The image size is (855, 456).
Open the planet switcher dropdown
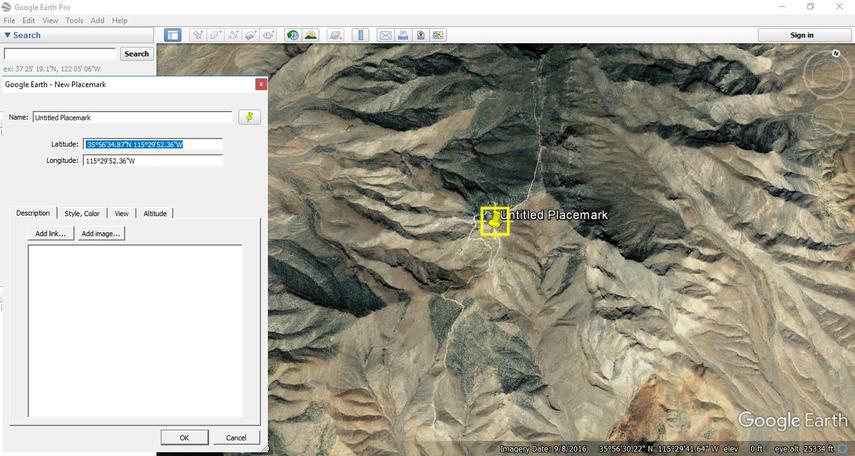point(334,35)
